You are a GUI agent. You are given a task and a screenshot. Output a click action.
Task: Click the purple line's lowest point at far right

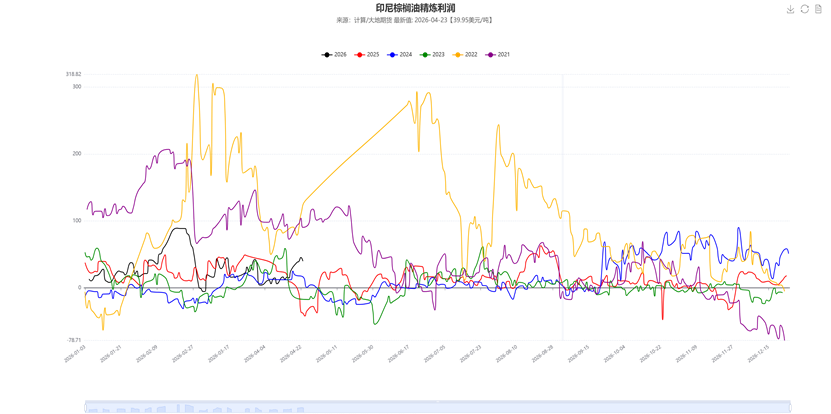click(x=782, y=338)
